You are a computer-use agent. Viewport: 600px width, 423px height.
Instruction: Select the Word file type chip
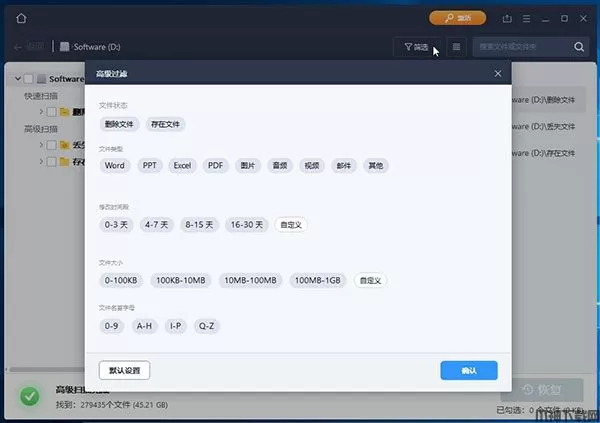tap(114, 165)
